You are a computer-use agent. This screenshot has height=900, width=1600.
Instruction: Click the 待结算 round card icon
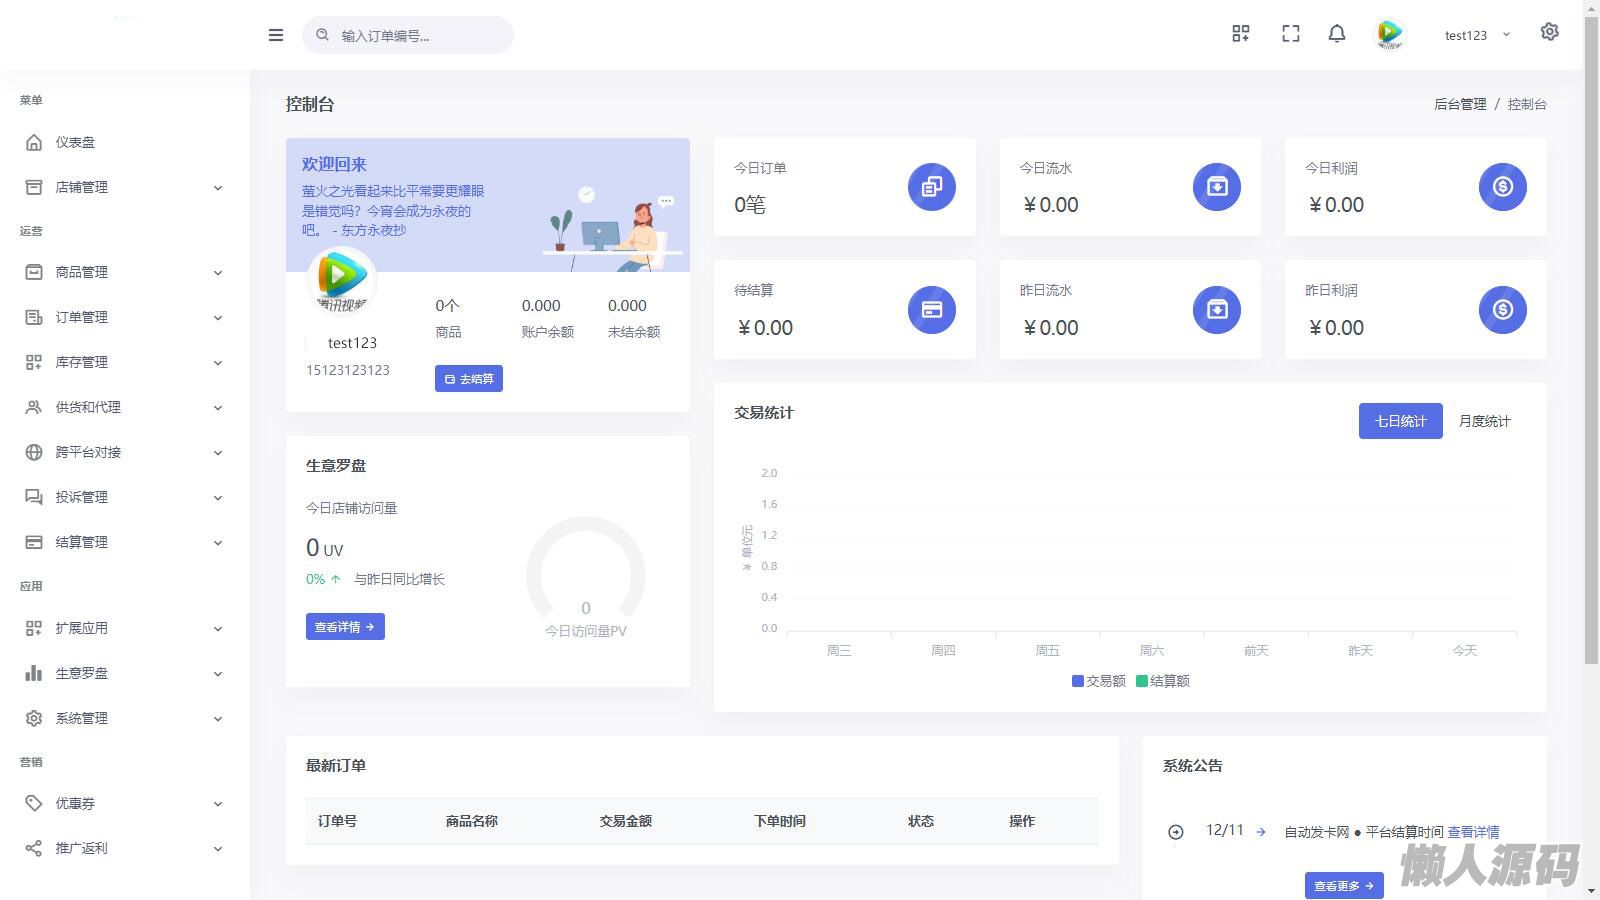[932, 310]
